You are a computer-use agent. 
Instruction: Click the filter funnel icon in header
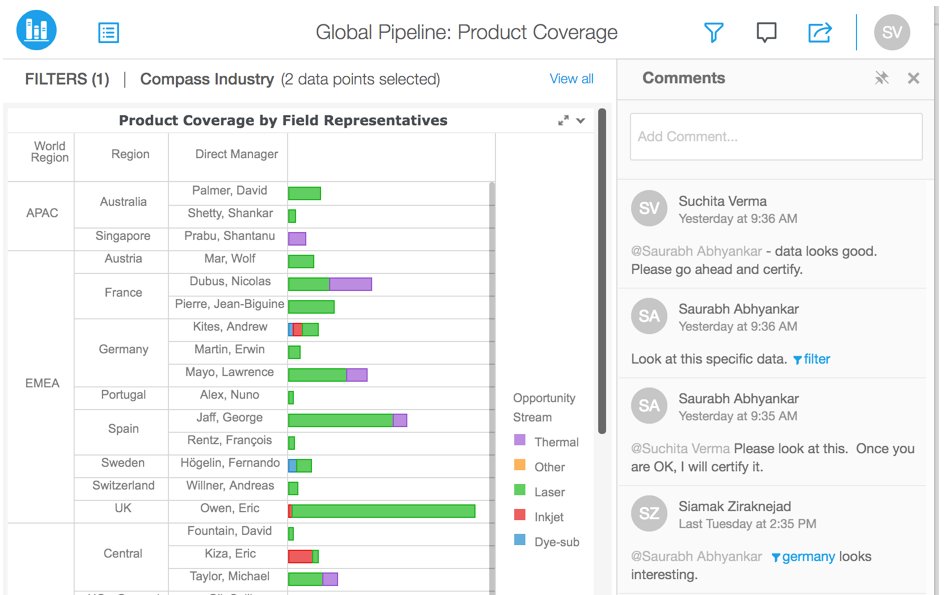pyautogui.click(x=713, y=32)
